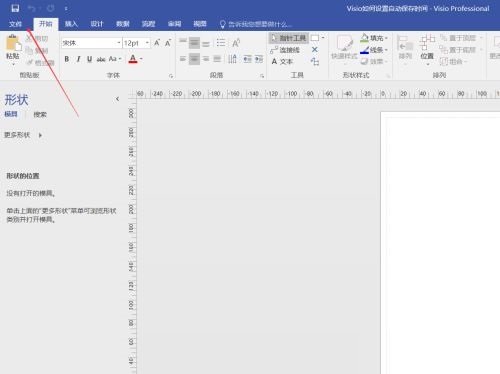Open the Font group dialog launcher
Screen dimensions: 500x374
coord(171,76)
